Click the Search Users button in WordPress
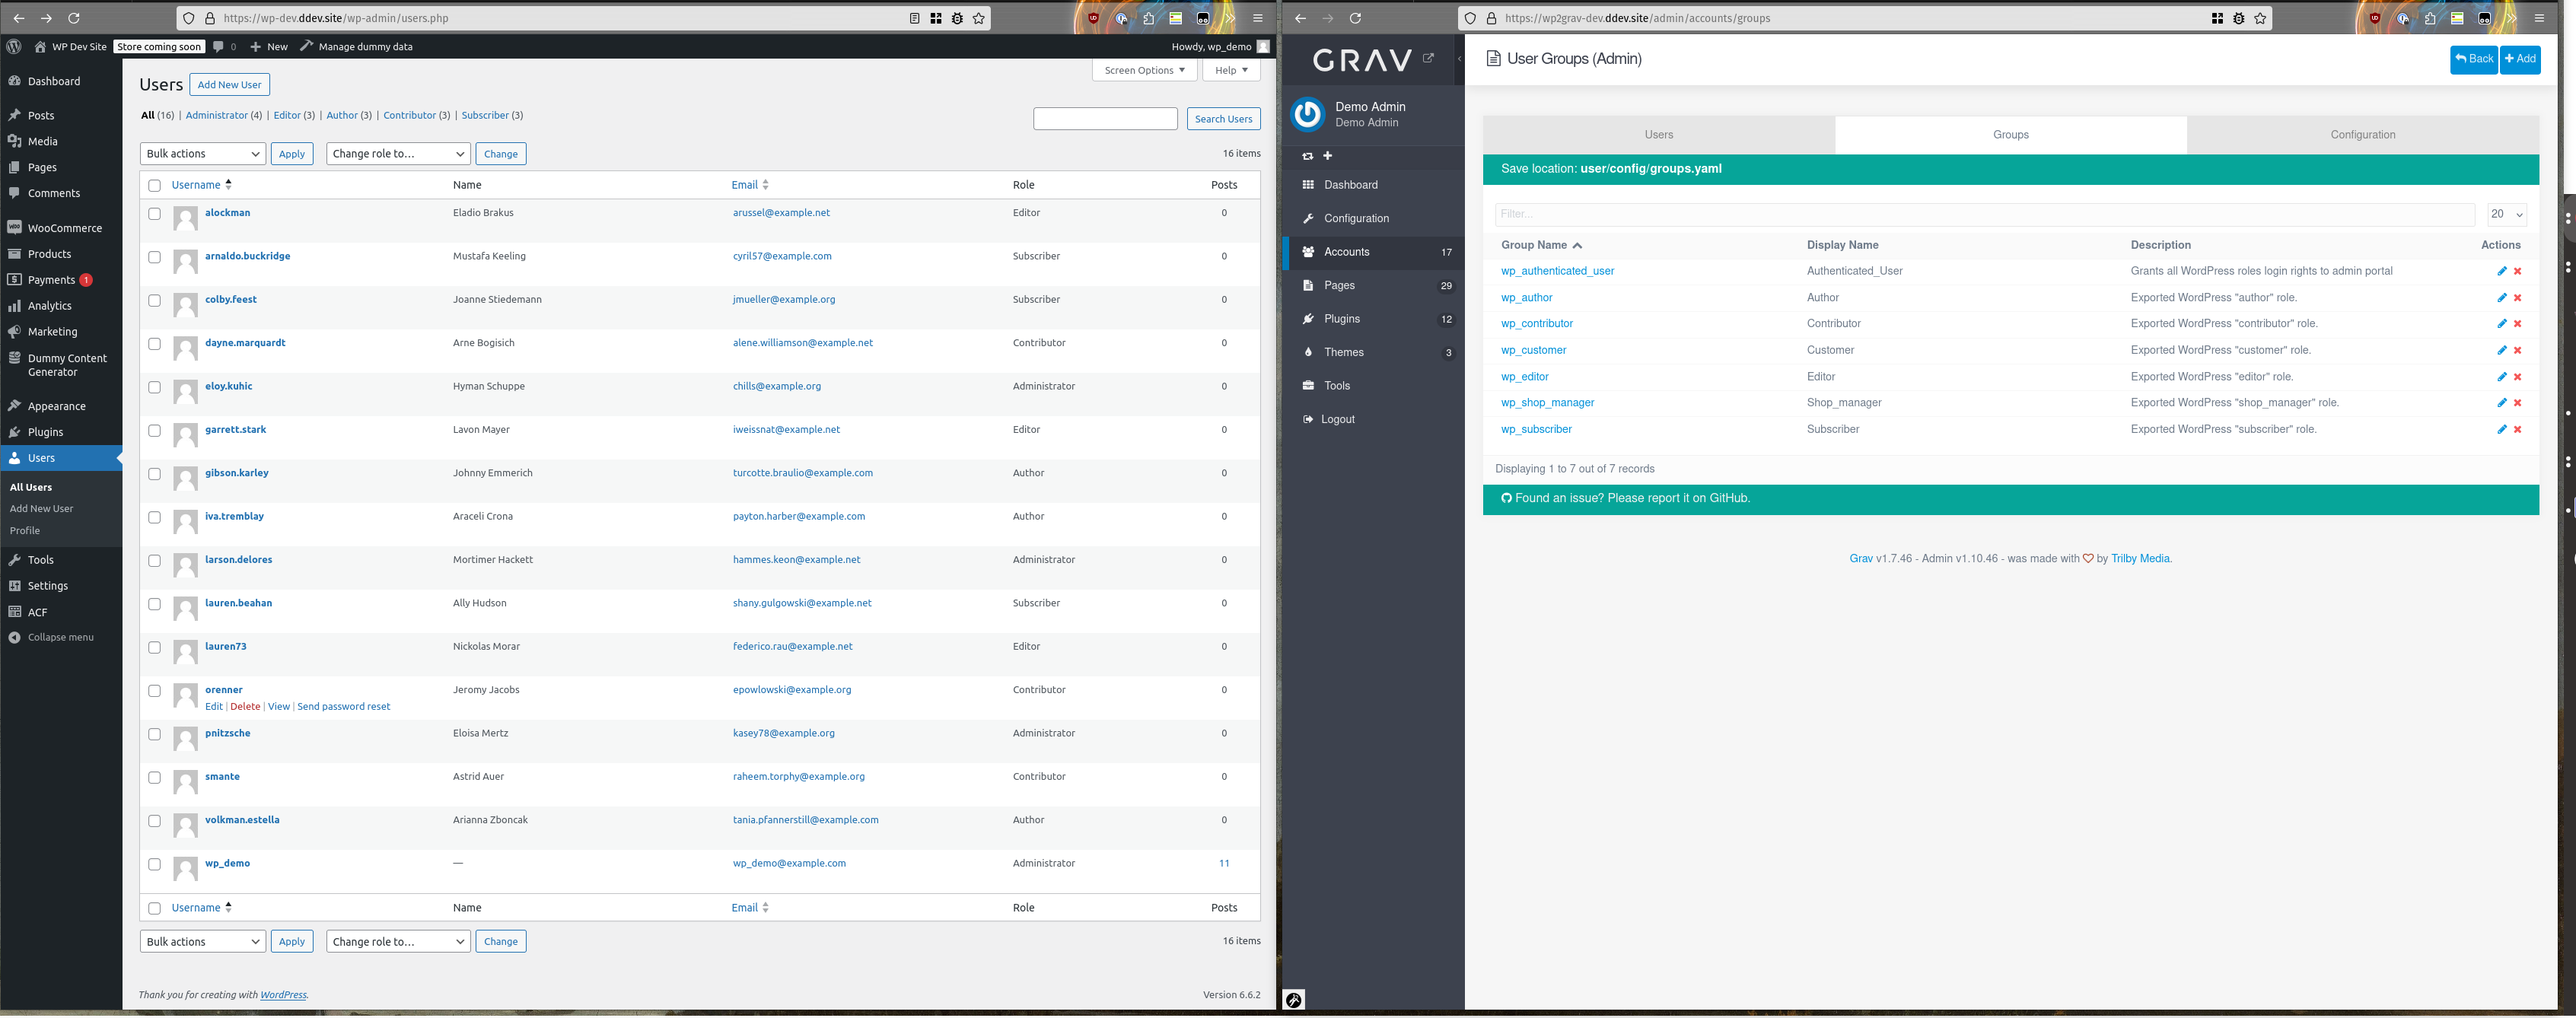The width and height of the screenshot is (2576, 1018). 1222,118
